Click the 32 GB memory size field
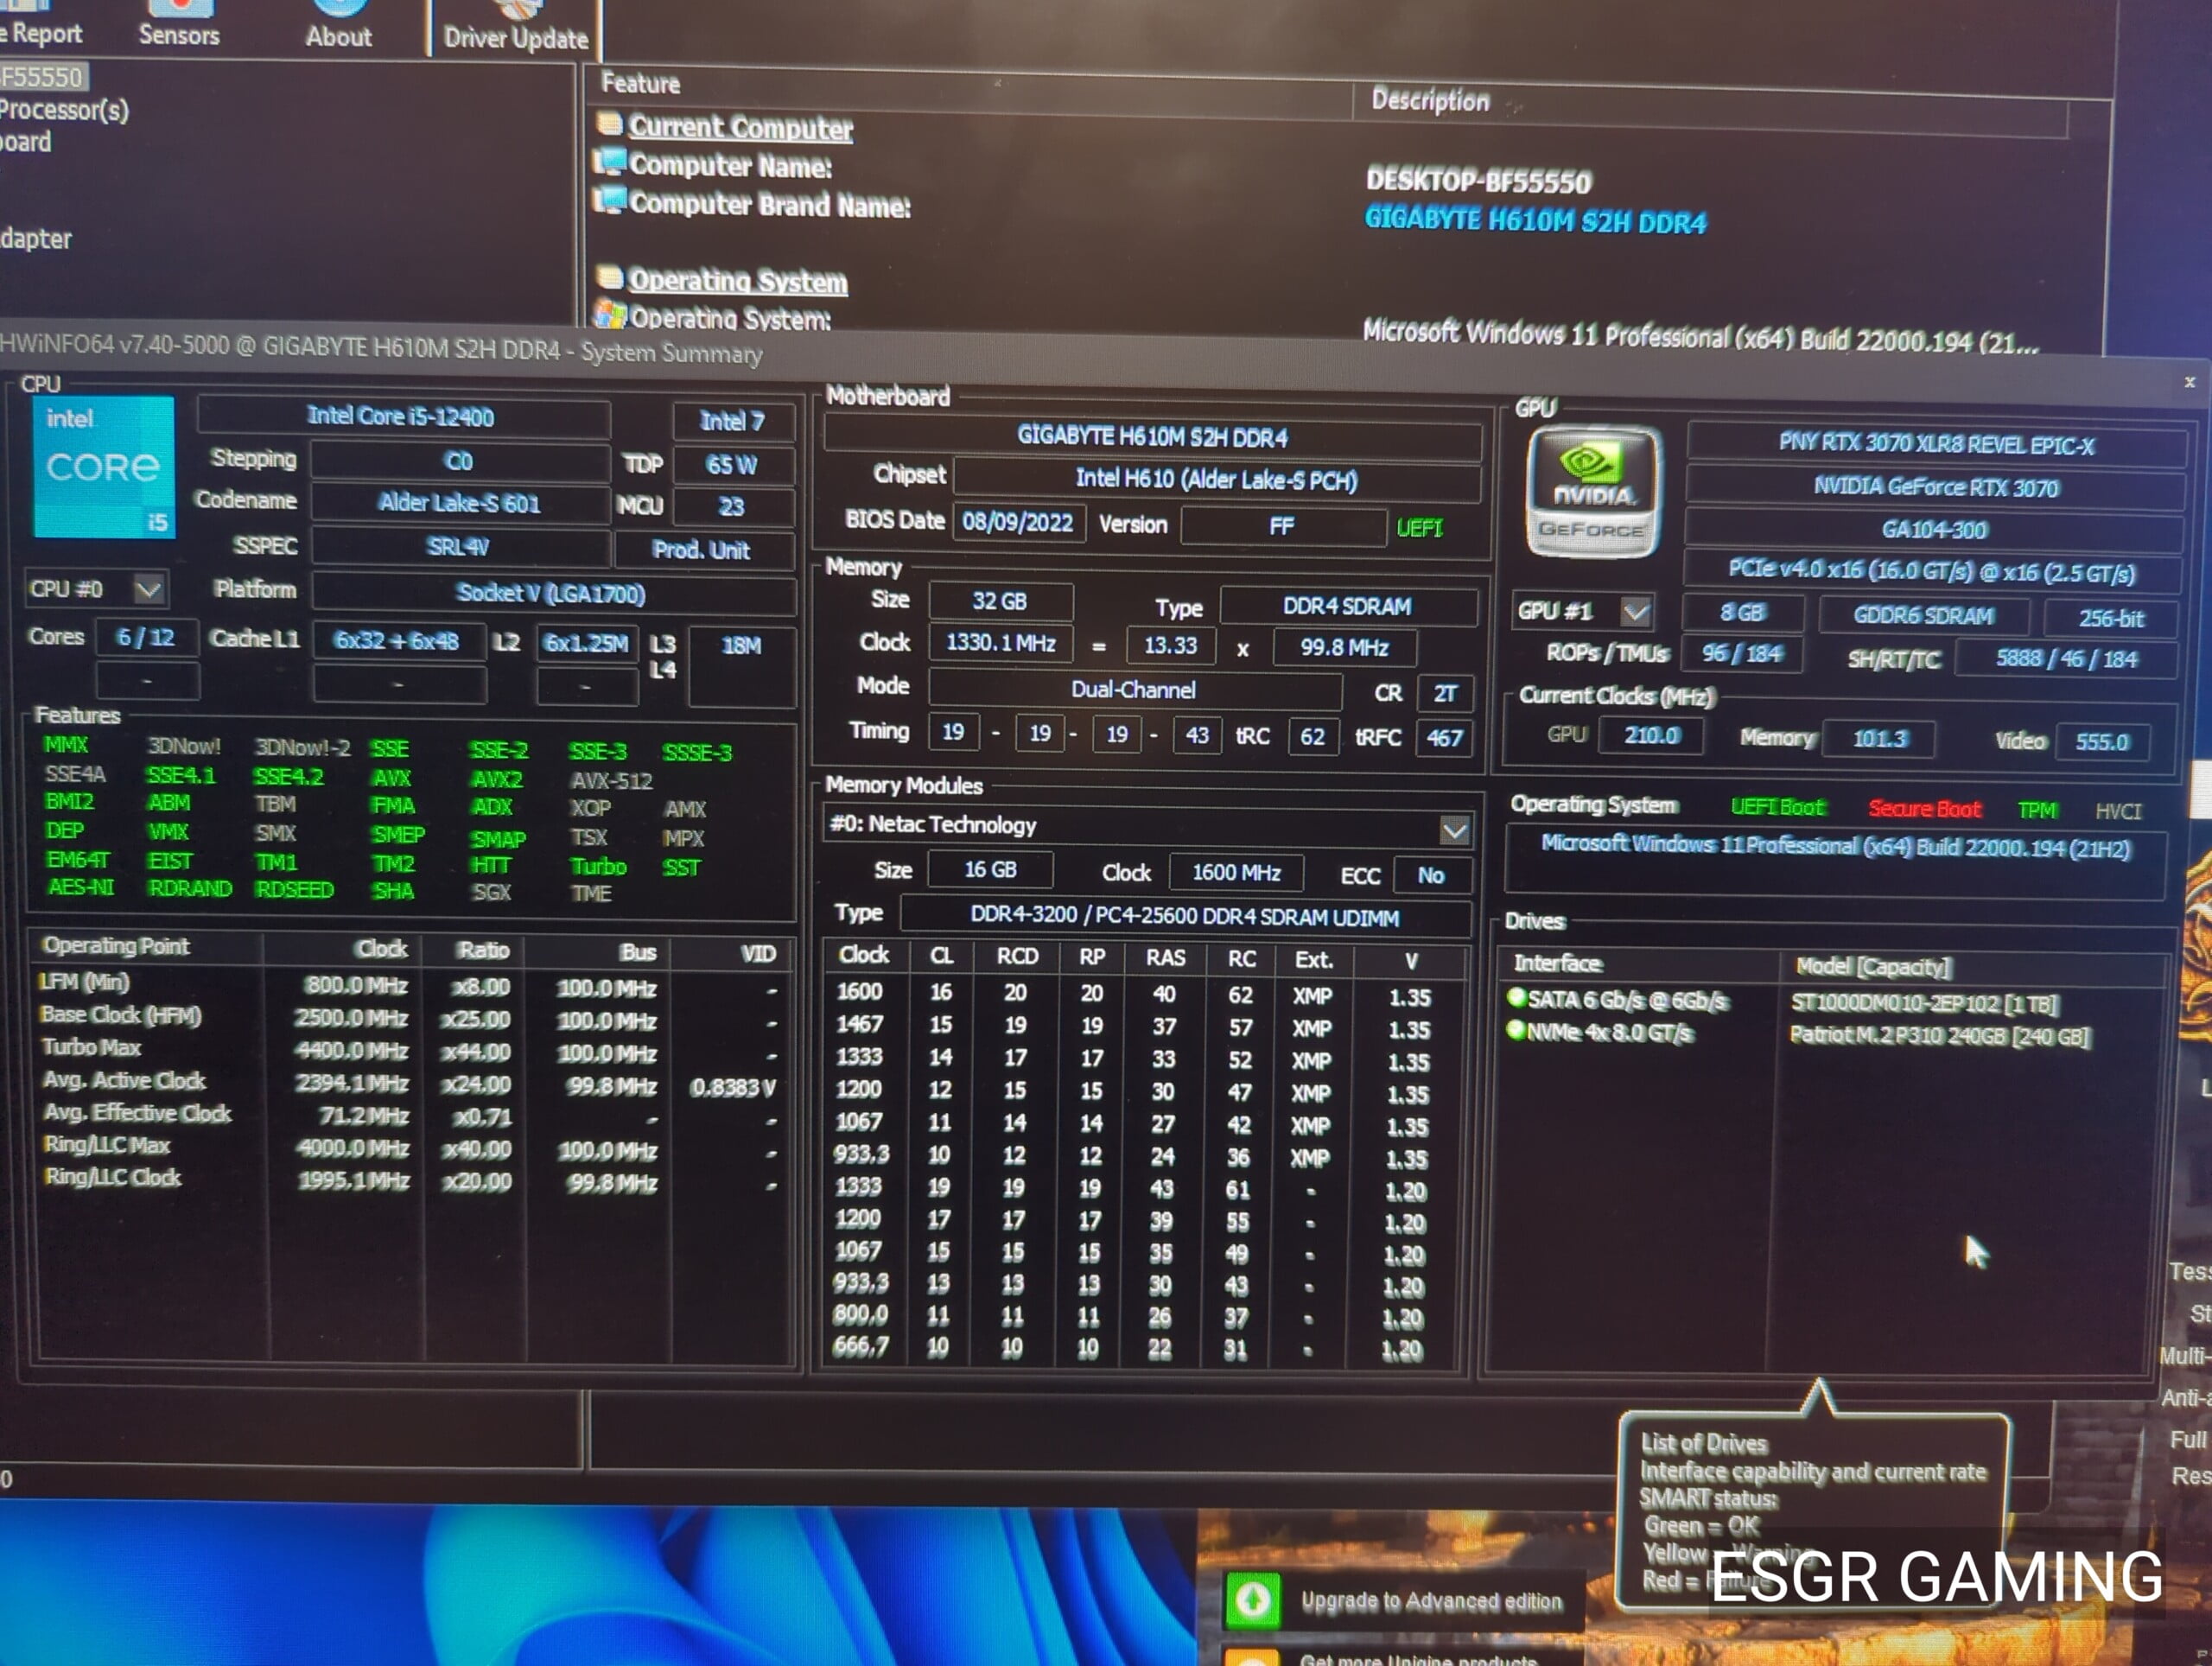 coord(1000,601)
